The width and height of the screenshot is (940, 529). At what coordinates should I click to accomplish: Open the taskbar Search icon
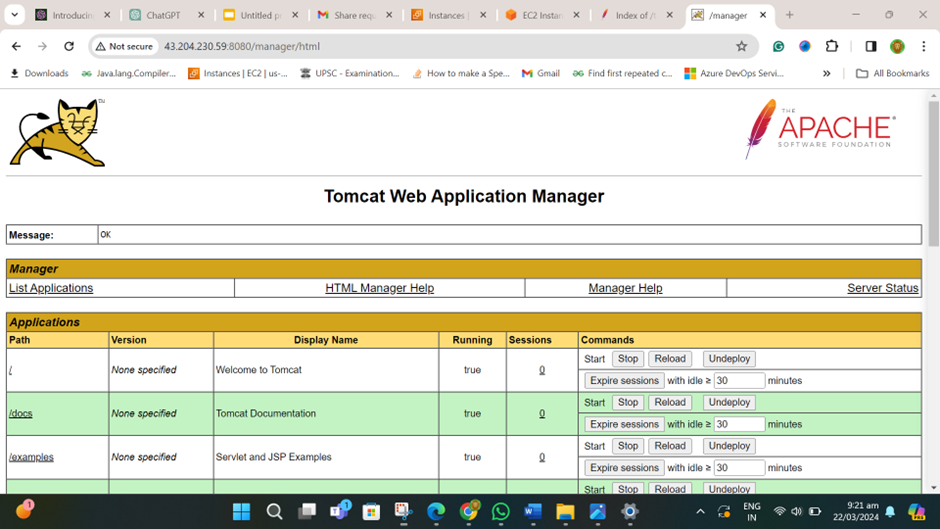[x=274, y=512]
